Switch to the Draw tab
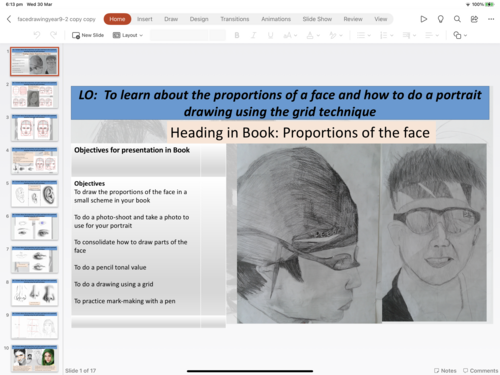Viewport: 500px width, 375px height. [171, 19]
